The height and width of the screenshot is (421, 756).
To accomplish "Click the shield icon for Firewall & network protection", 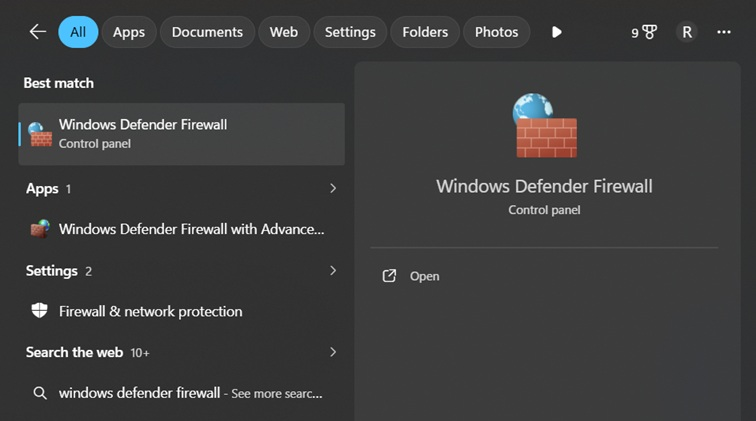I will point(40,311).
